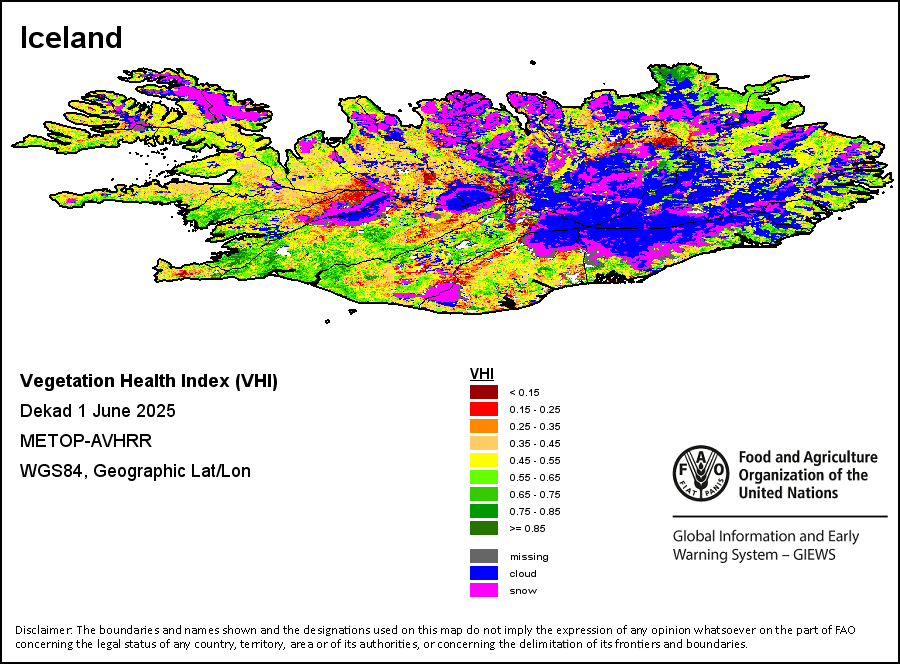Click the 'WGS84, Geographic Lat/Lon' text
Viewport: 900px width, 664px height.
point(135,471)
